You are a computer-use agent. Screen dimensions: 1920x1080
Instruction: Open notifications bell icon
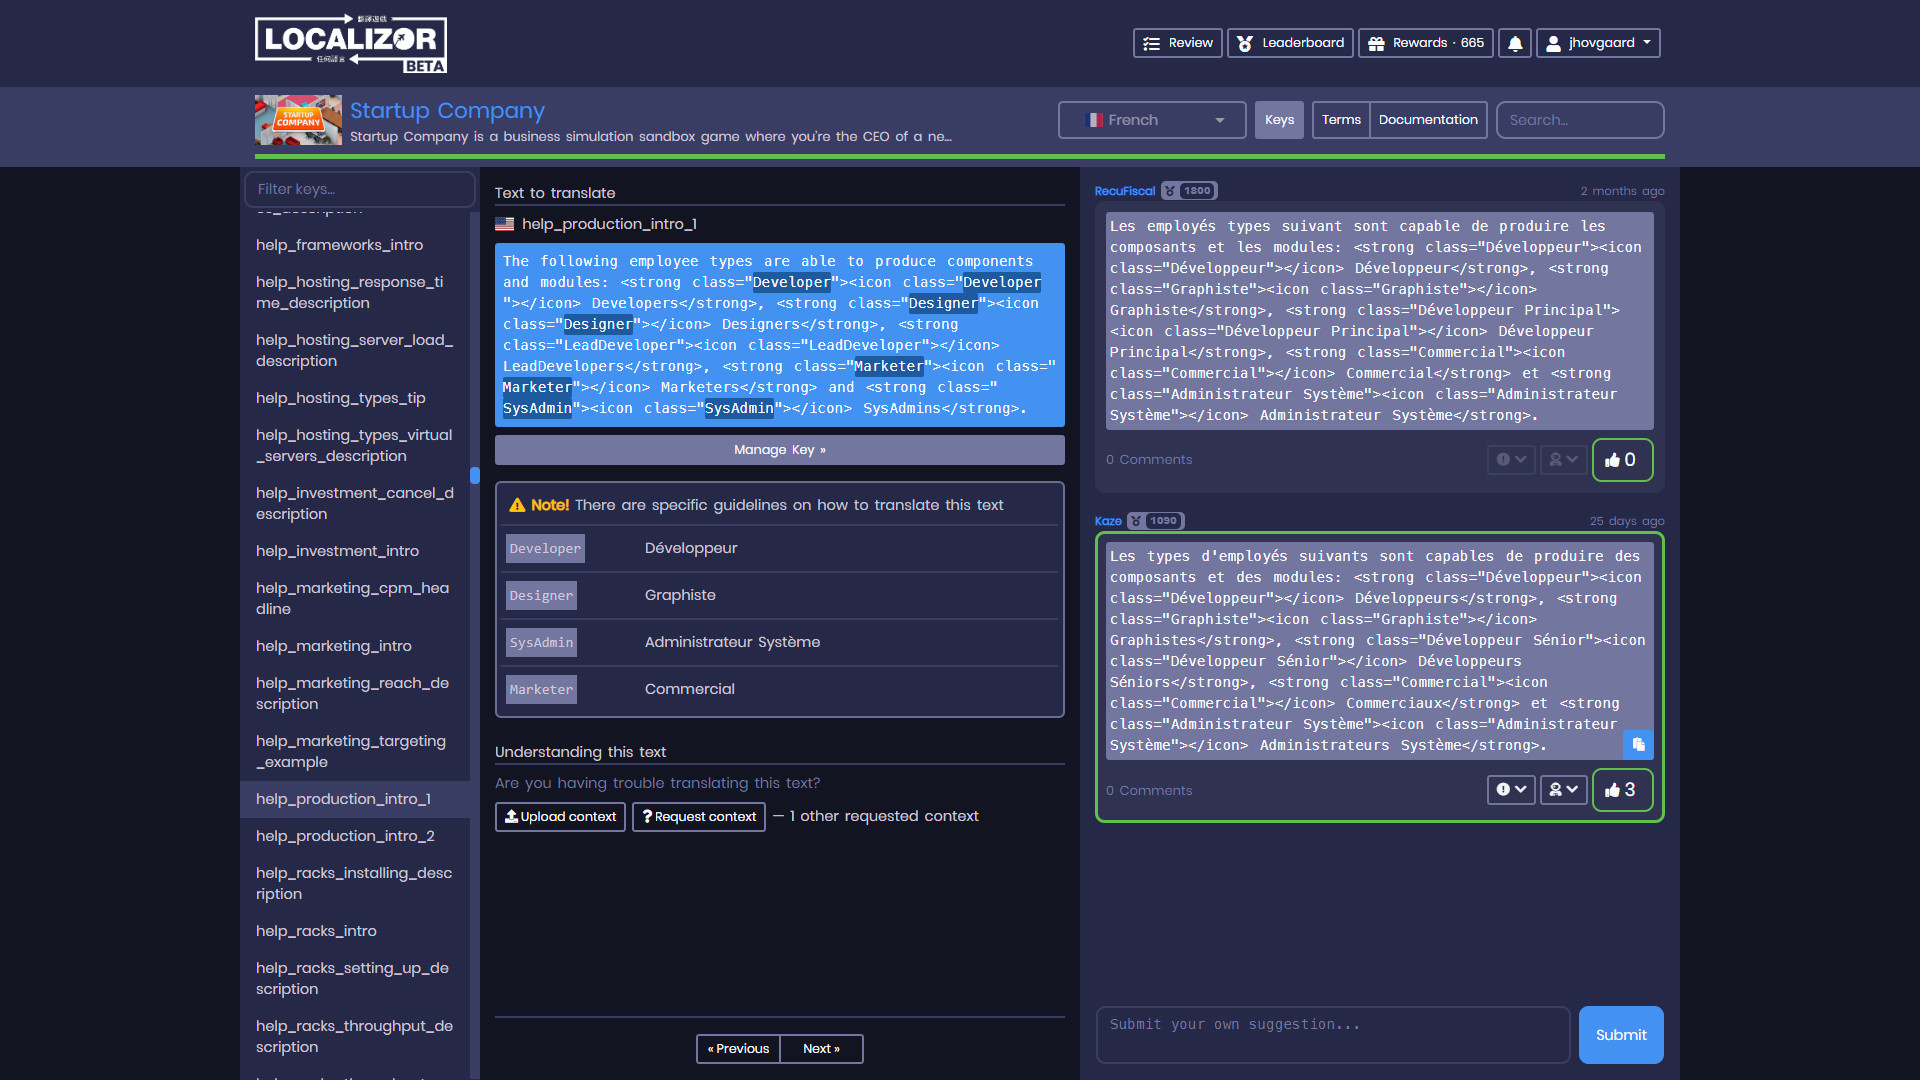coord(1515,43)
